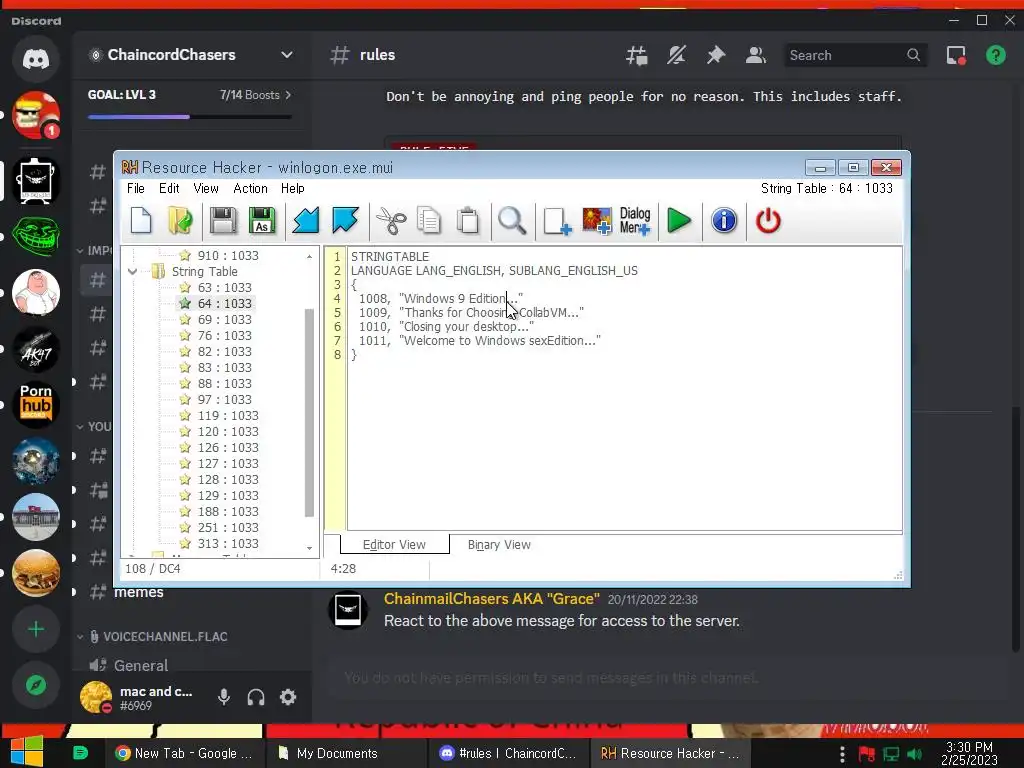Add a server with plus icon

click(36, 629)
